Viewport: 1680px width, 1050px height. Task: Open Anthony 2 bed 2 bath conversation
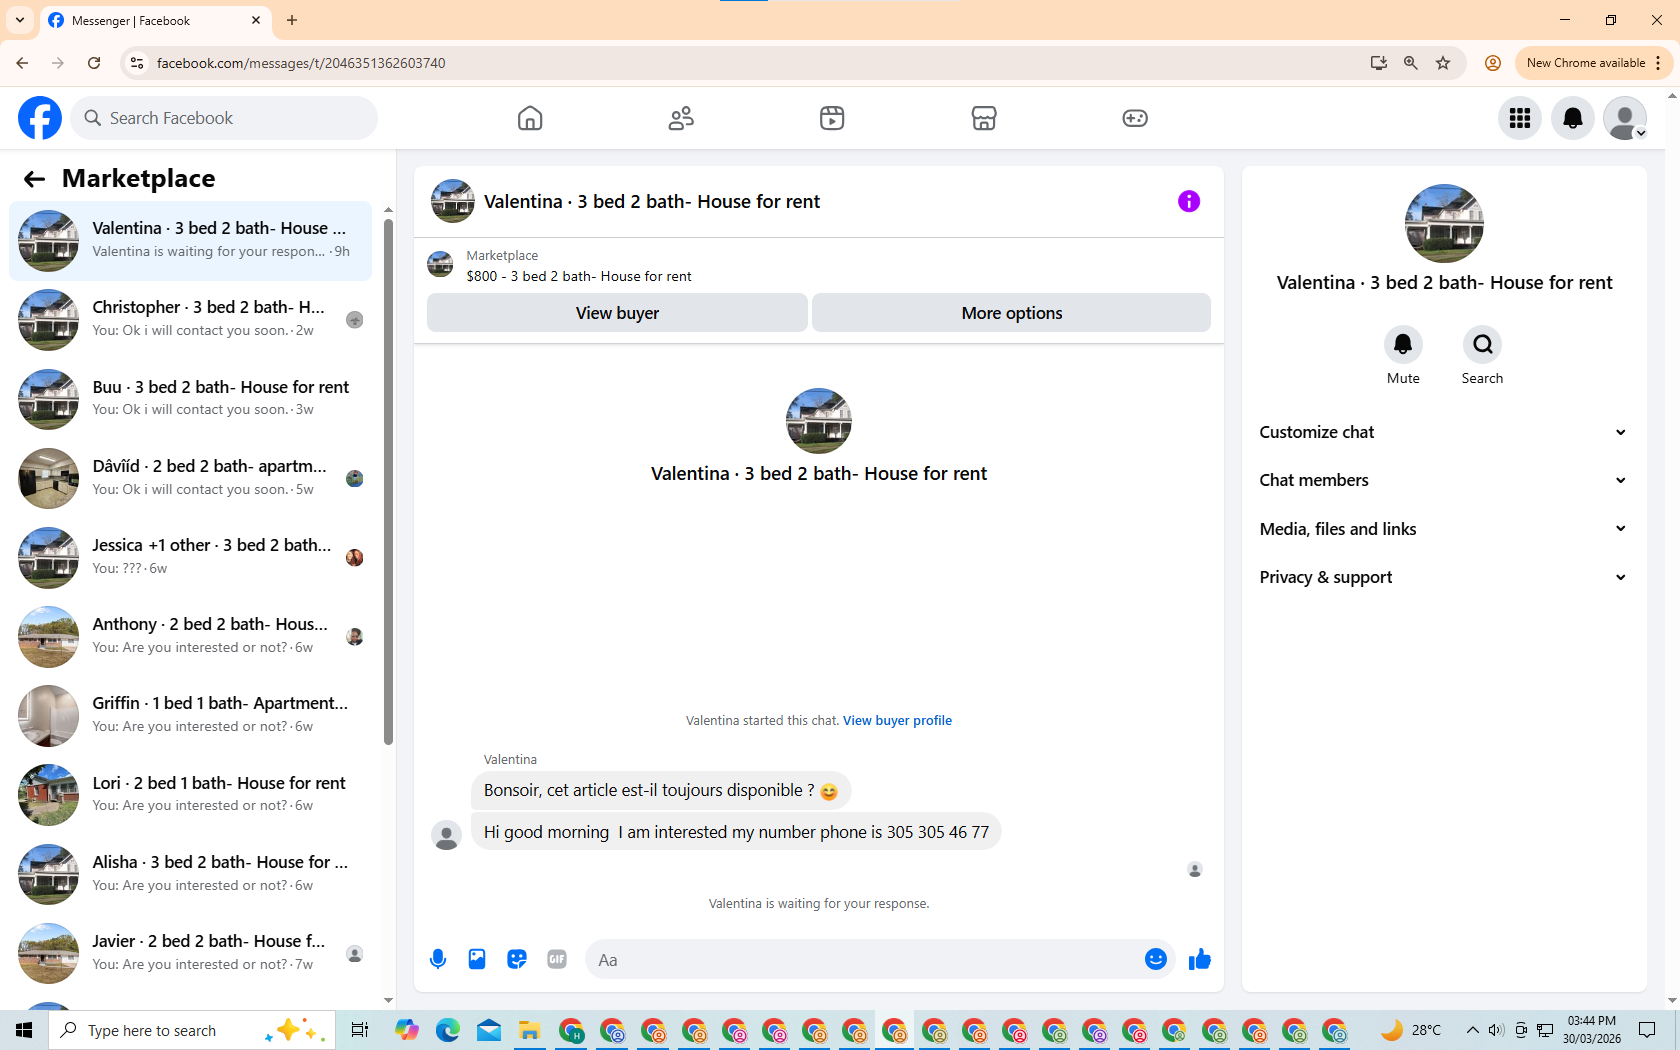(190, 637)
